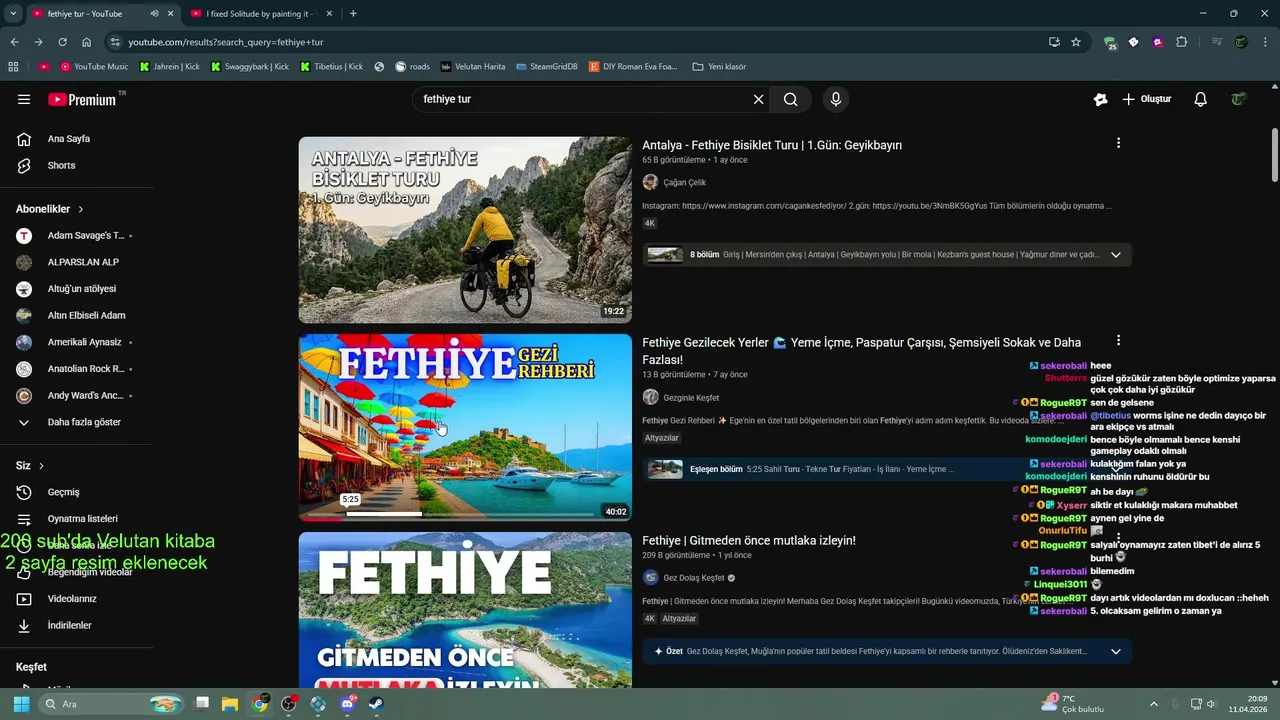Open OBS Studio from taskbar

289,704
